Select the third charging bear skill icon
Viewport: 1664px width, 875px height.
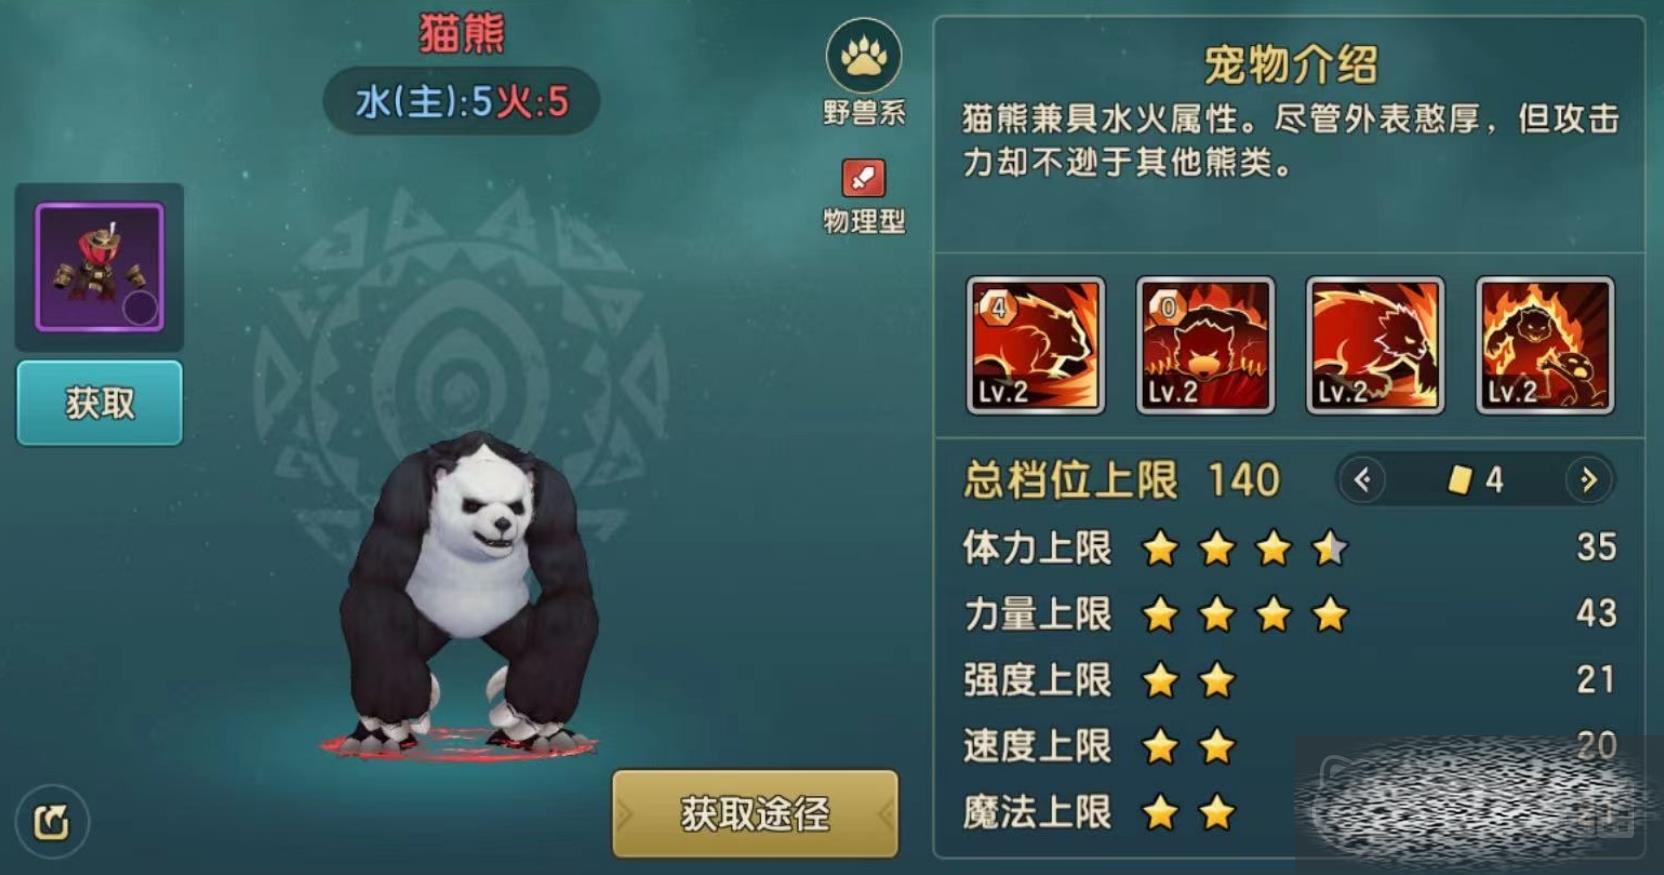point(1375,345)
